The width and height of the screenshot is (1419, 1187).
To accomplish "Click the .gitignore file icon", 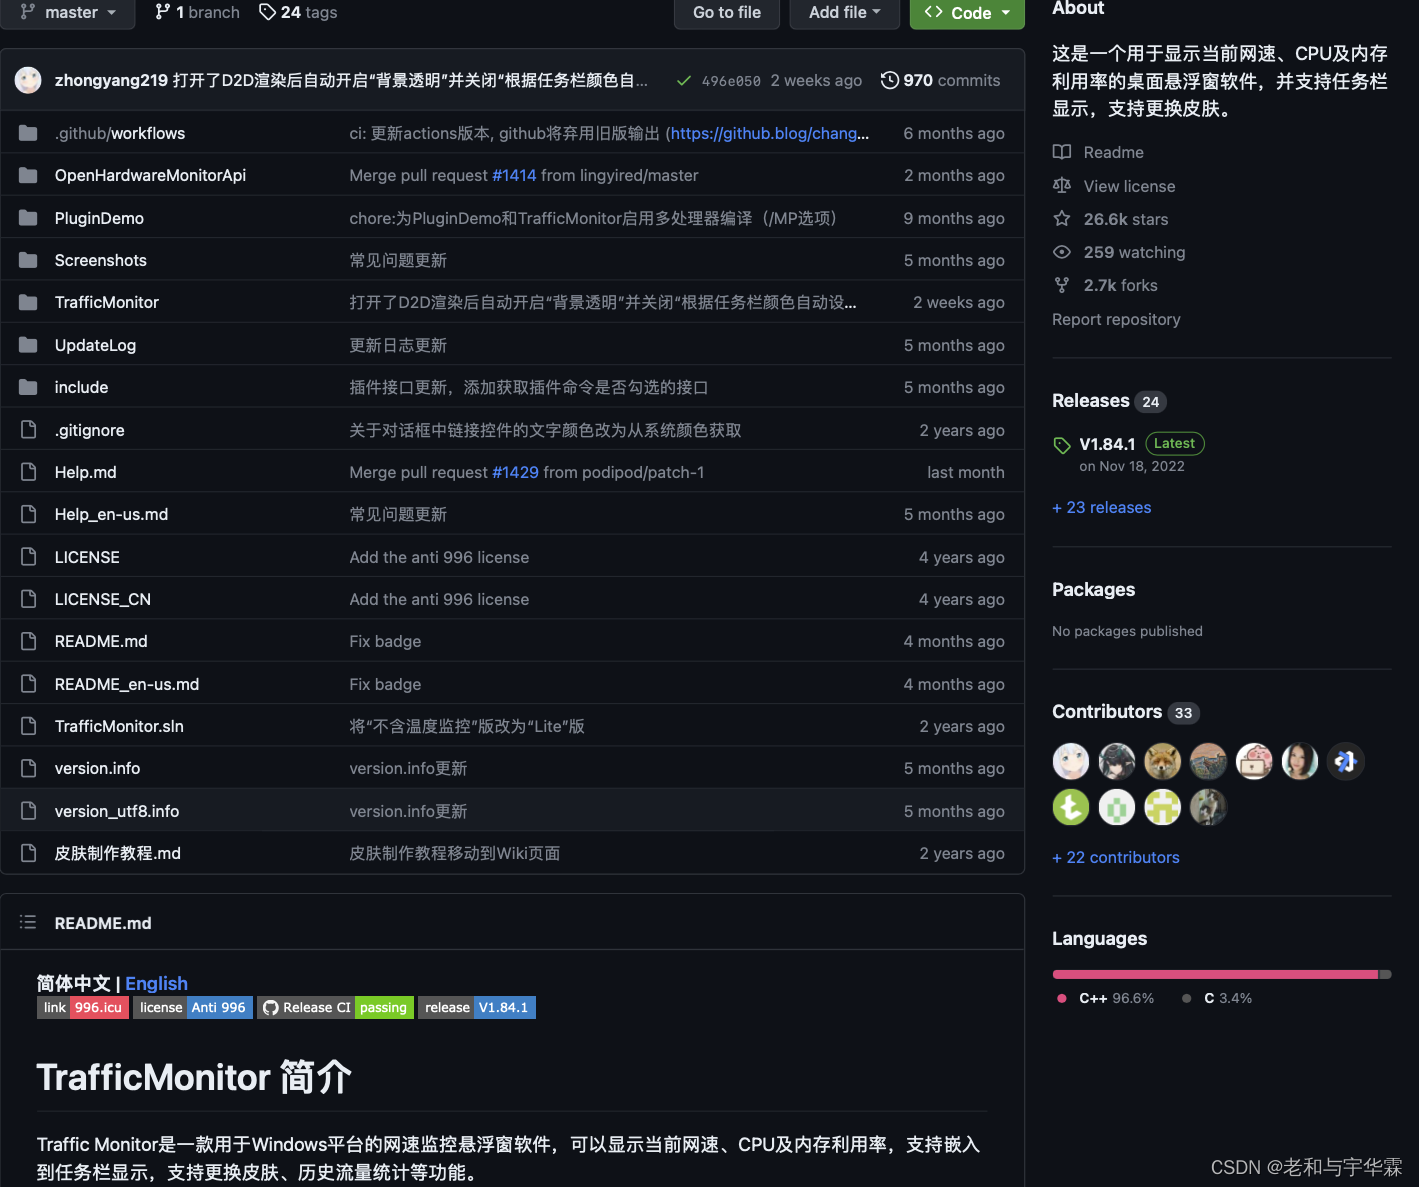I will [x=28, y=430].
